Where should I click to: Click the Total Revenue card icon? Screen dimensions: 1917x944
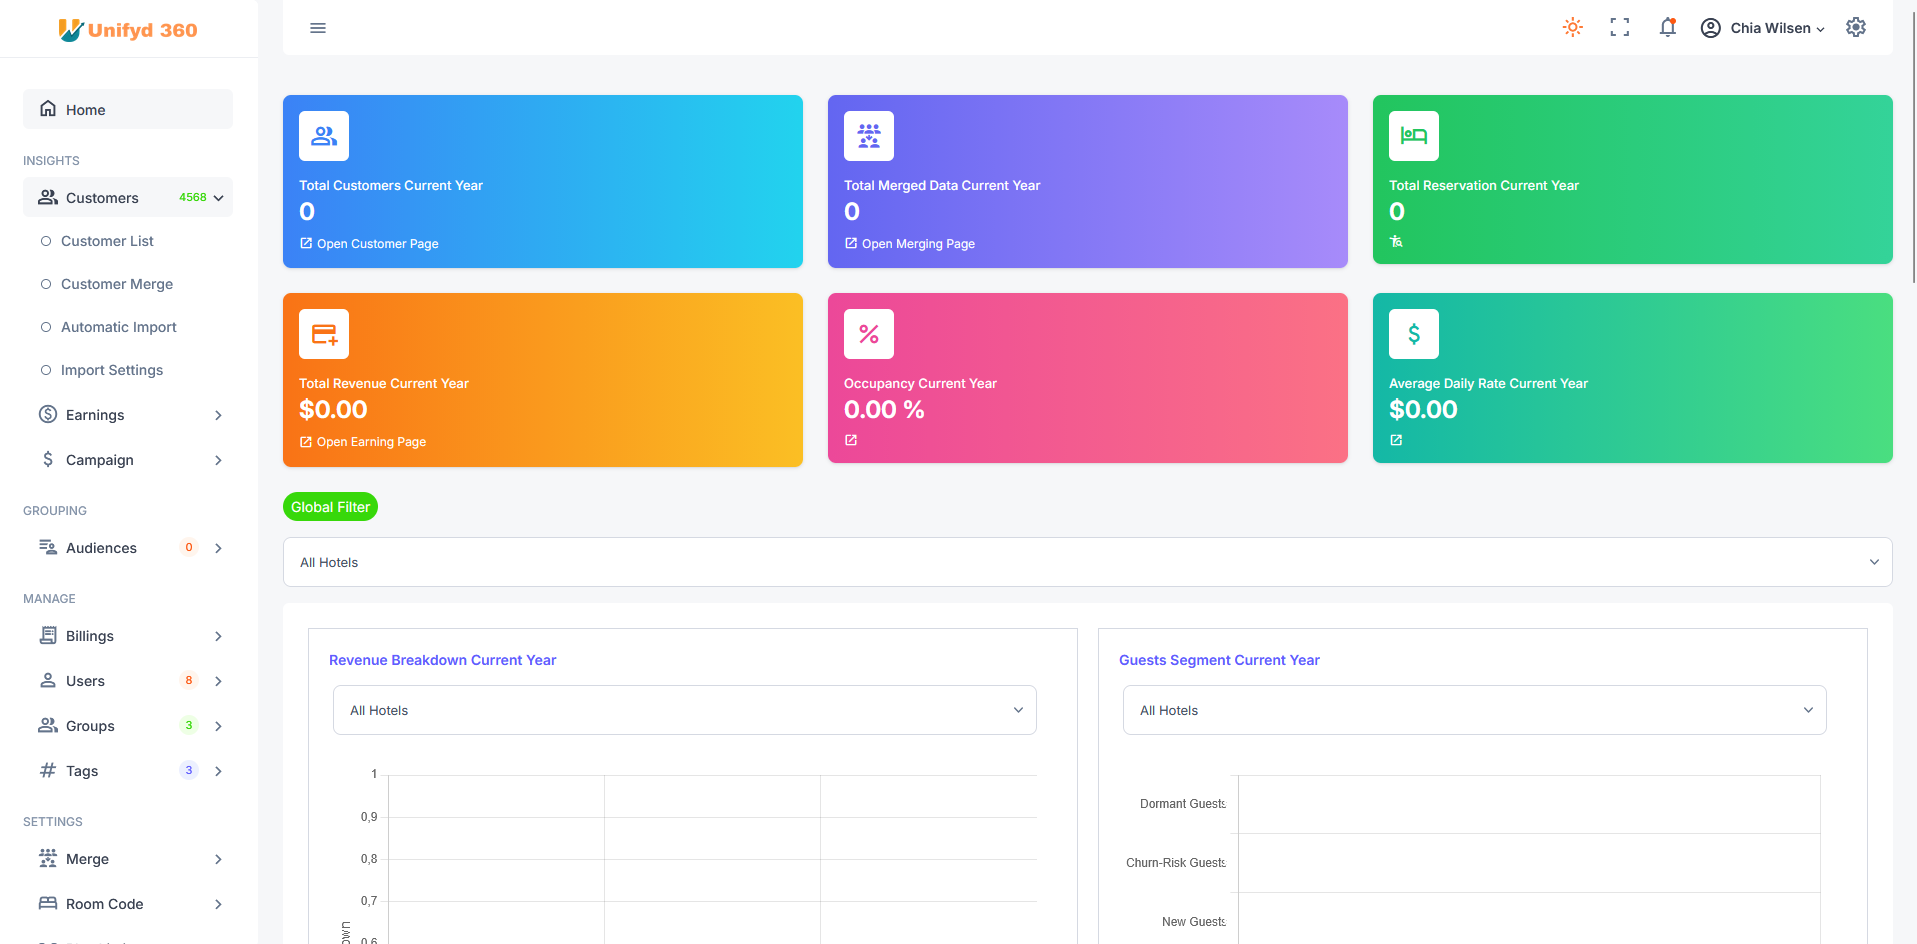[x=324, y=334]
